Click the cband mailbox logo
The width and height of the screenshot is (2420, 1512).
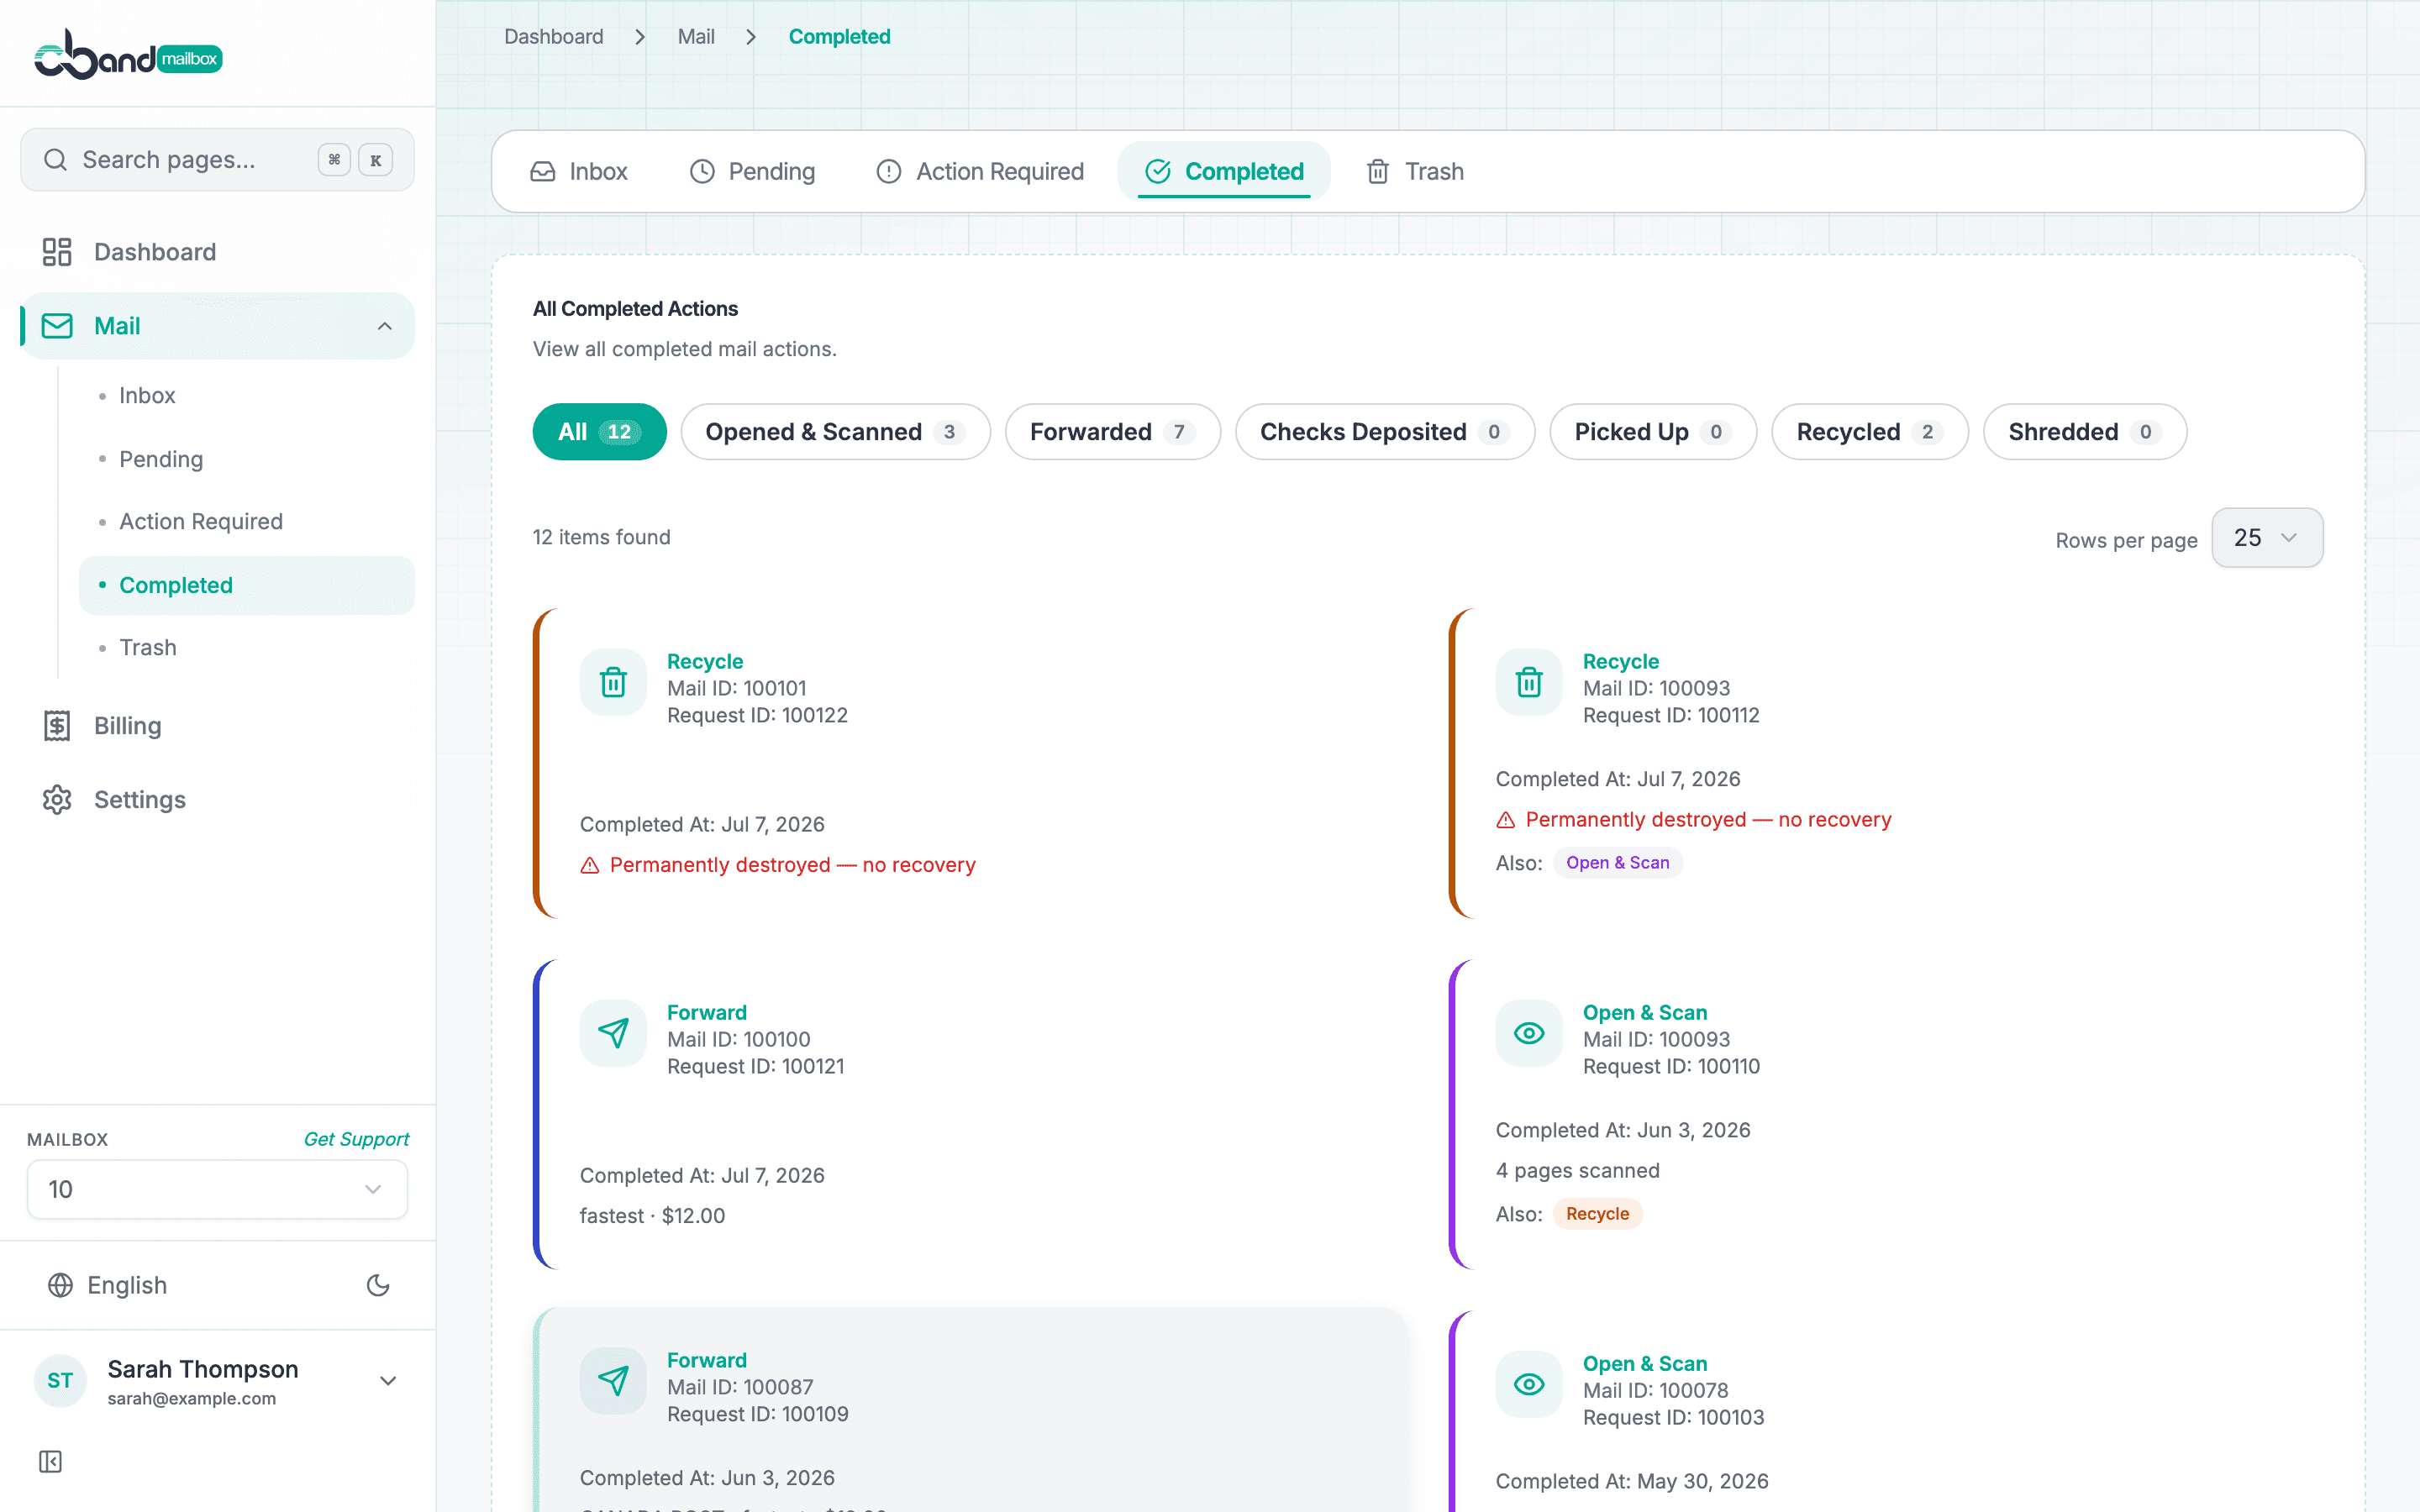[128, 55]
